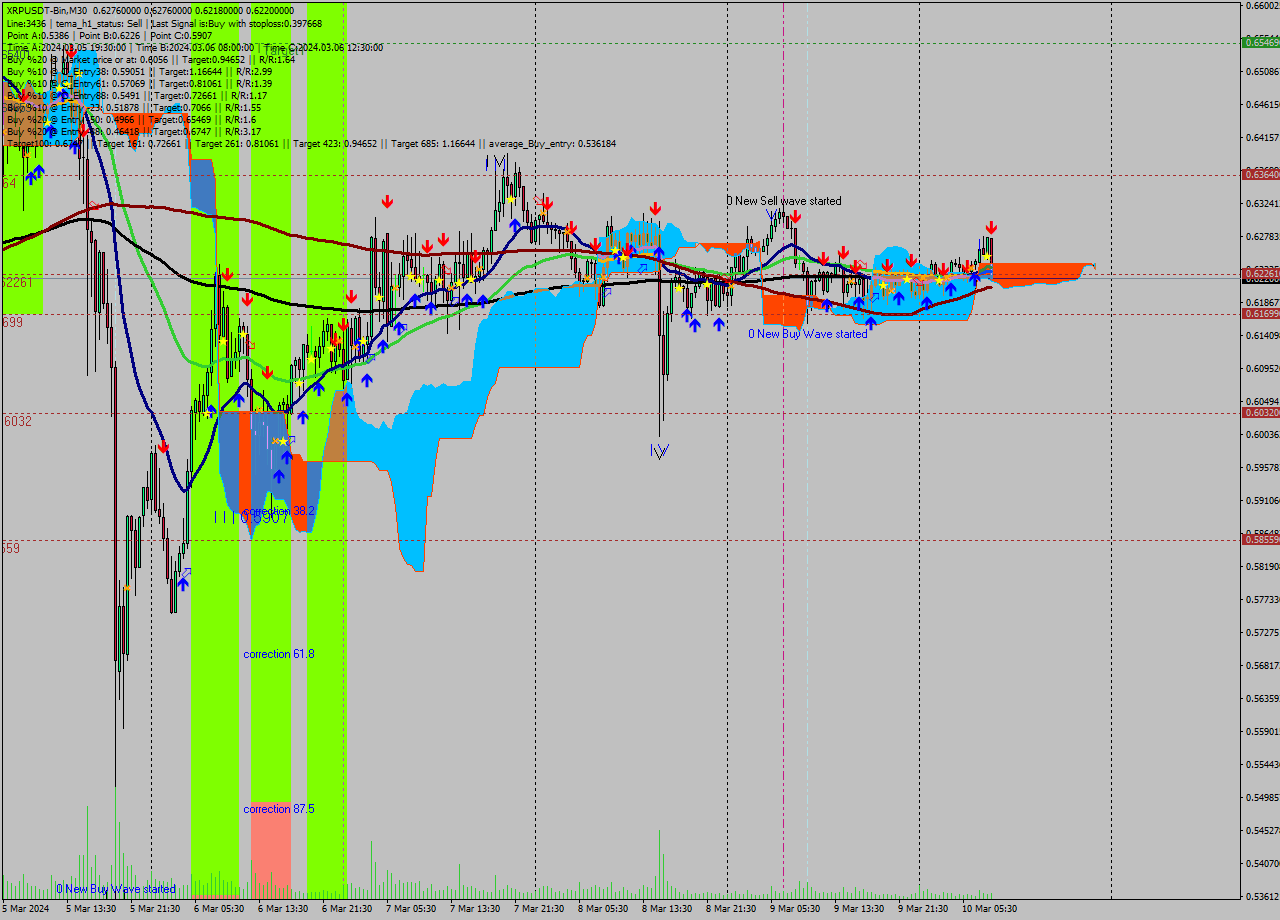Click the bottom-left '0 New Buy Wave started' label
Image resolution: width=1280 pixels, height=920 pixels.
(x=116, y=889)
